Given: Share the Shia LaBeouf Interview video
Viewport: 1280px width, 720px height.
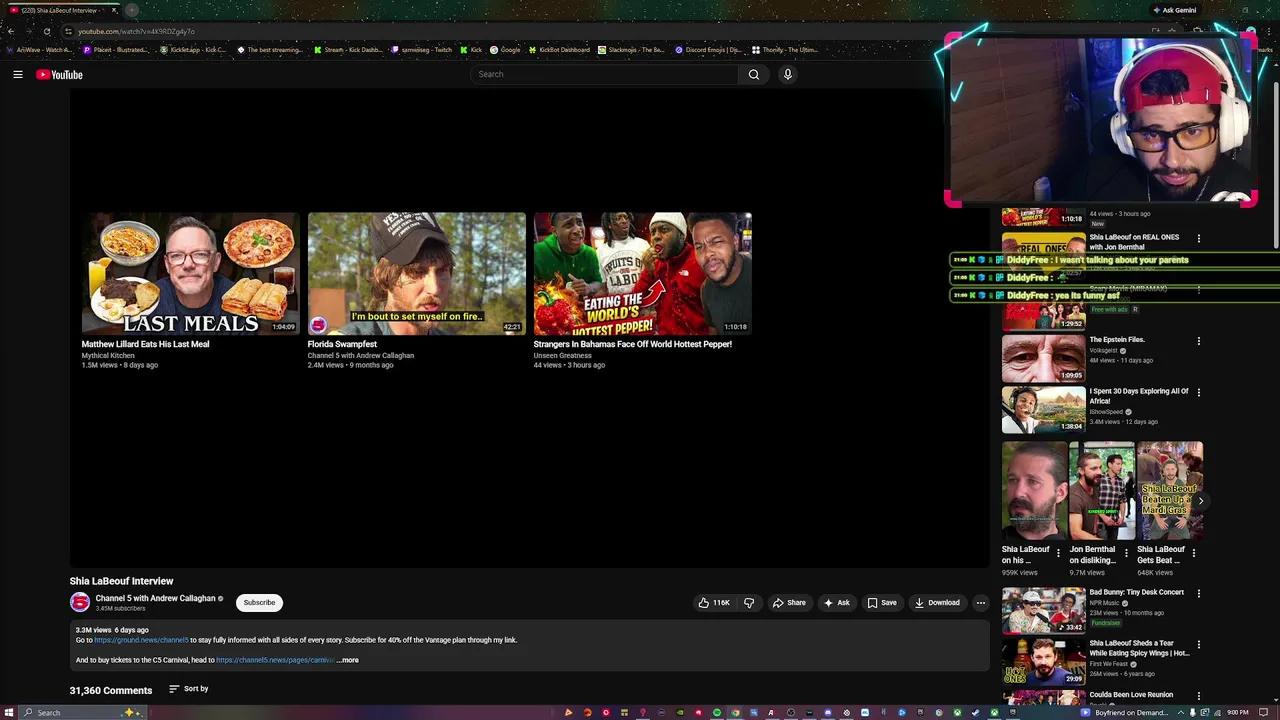Looking at the screenshot, I should pyautogui.click(x=789, y=602).
